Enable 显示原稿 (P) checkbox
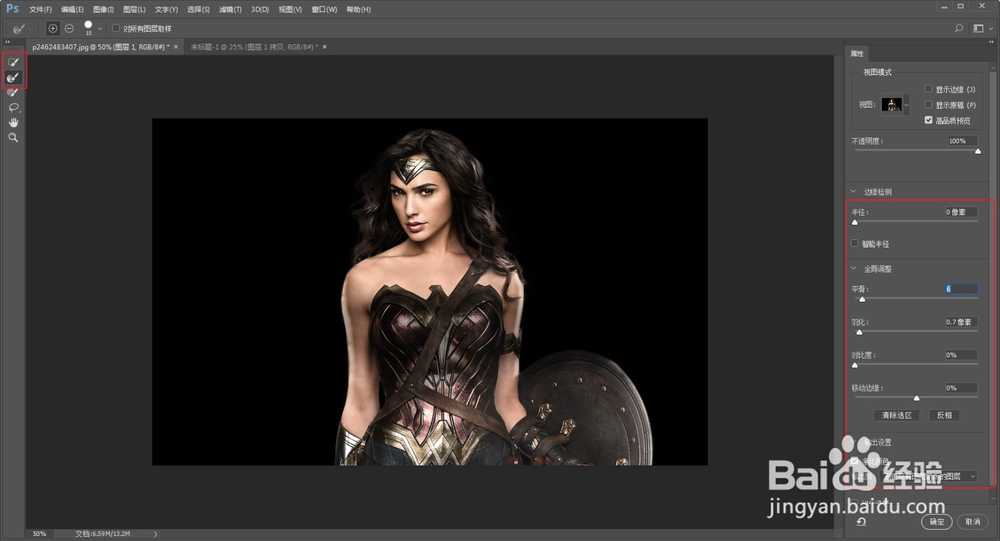Image resolution: width=1000 pixels, height=541 pixels. (x=929, y=104)
